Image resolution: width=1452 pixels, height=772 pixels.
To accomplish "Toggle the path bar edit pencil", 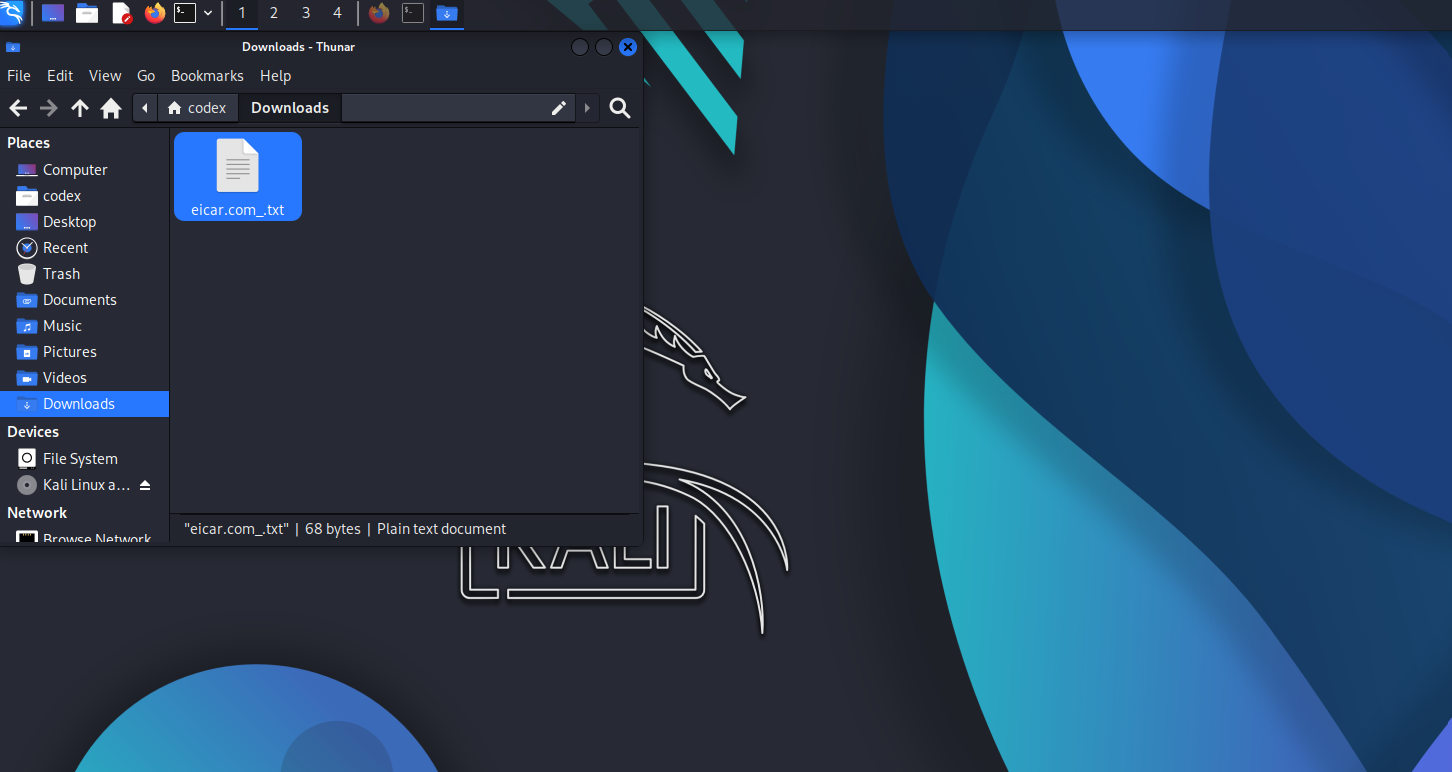I will pyautogui.click(x=559, y=108).
